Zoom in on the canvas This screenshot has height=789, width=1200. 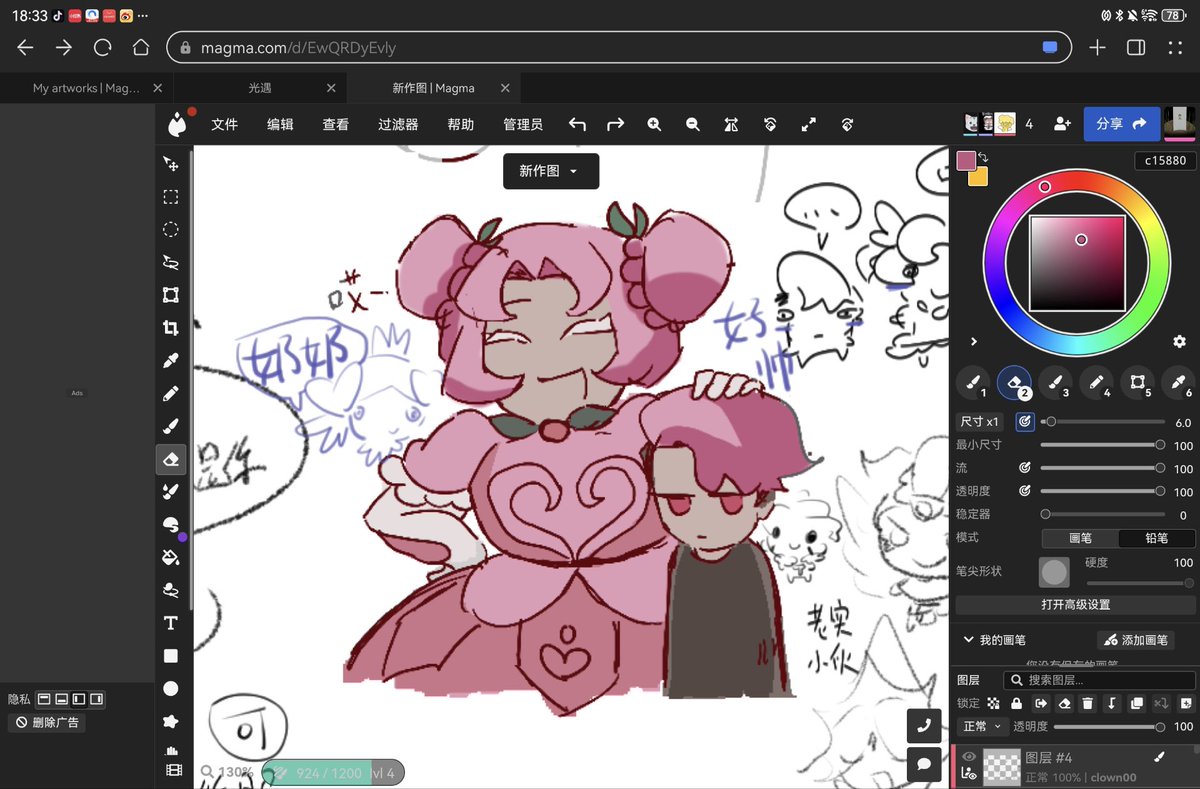[x=654, y=124]
